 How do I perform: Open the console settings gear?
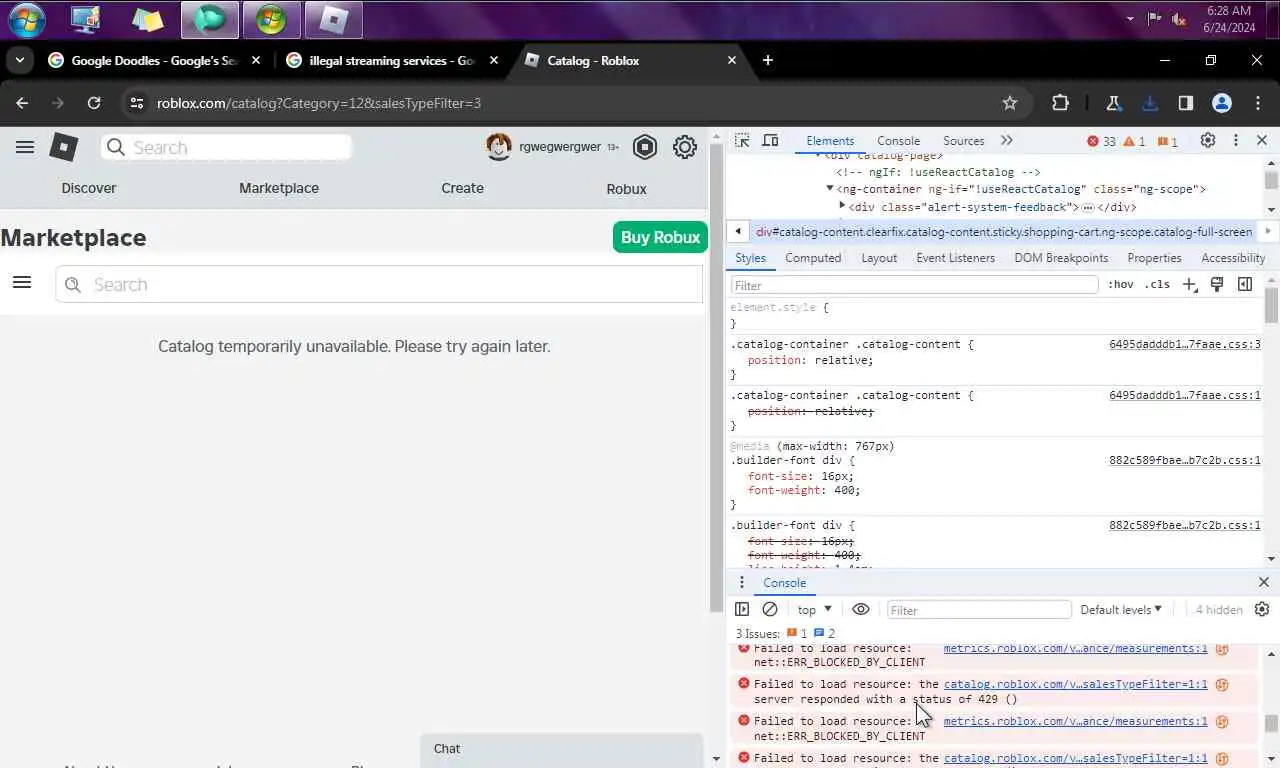[1262, 609]
